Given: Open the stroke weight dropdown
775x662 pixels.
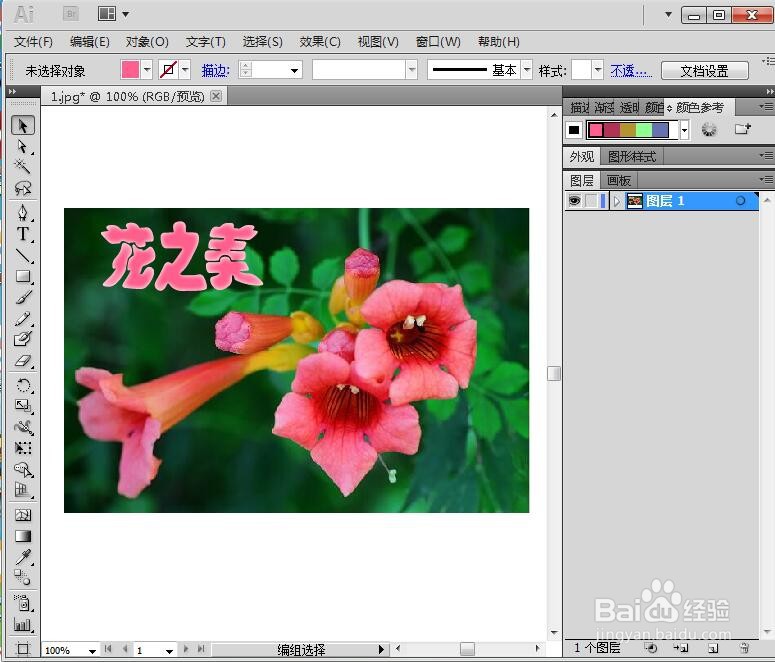Looking at the screenshot, I should (294, 70).
